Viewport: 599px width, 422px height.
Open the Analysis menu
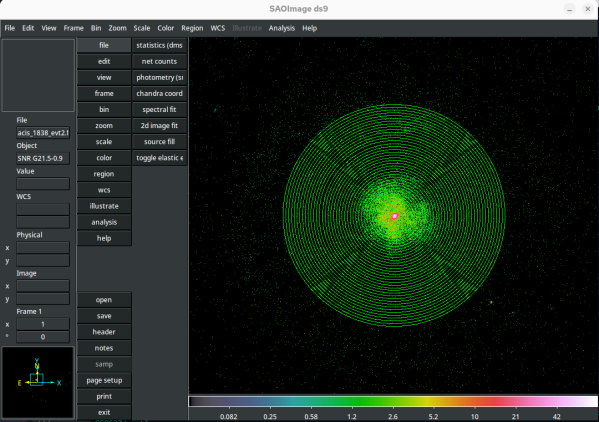tap(282, 28)
